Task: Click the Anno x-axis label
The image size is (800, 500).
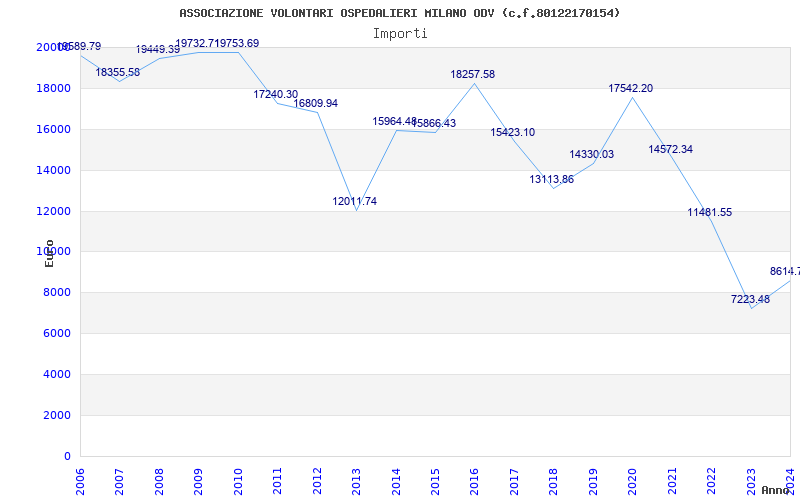Action: pyautogui.click(x=776, y=490)
